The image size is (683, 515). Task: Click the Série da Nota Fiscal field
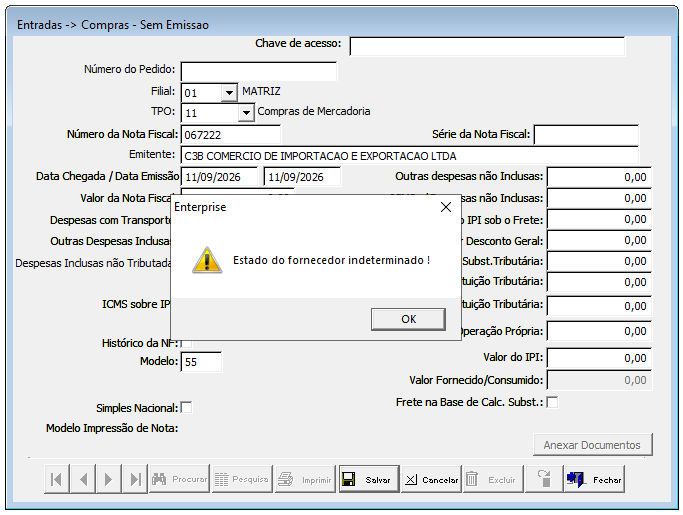point(586,135)
